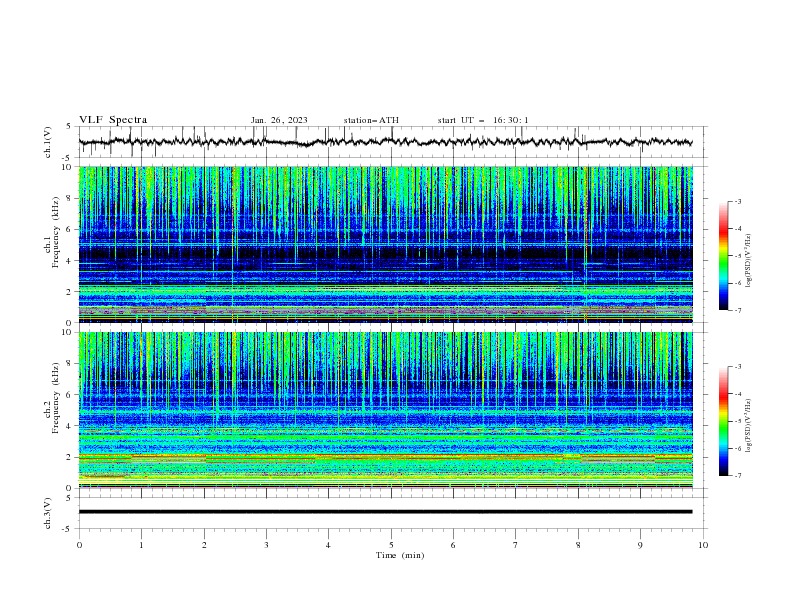Click the "-7" label on the ch.2 colorbar

point(737,475)
